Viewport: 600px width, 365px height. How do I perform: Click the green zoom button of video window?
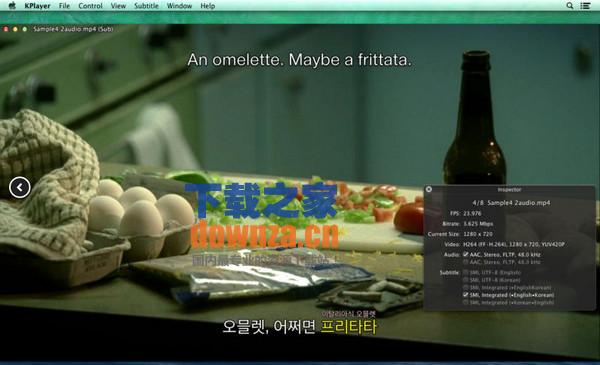pos(24,29)
